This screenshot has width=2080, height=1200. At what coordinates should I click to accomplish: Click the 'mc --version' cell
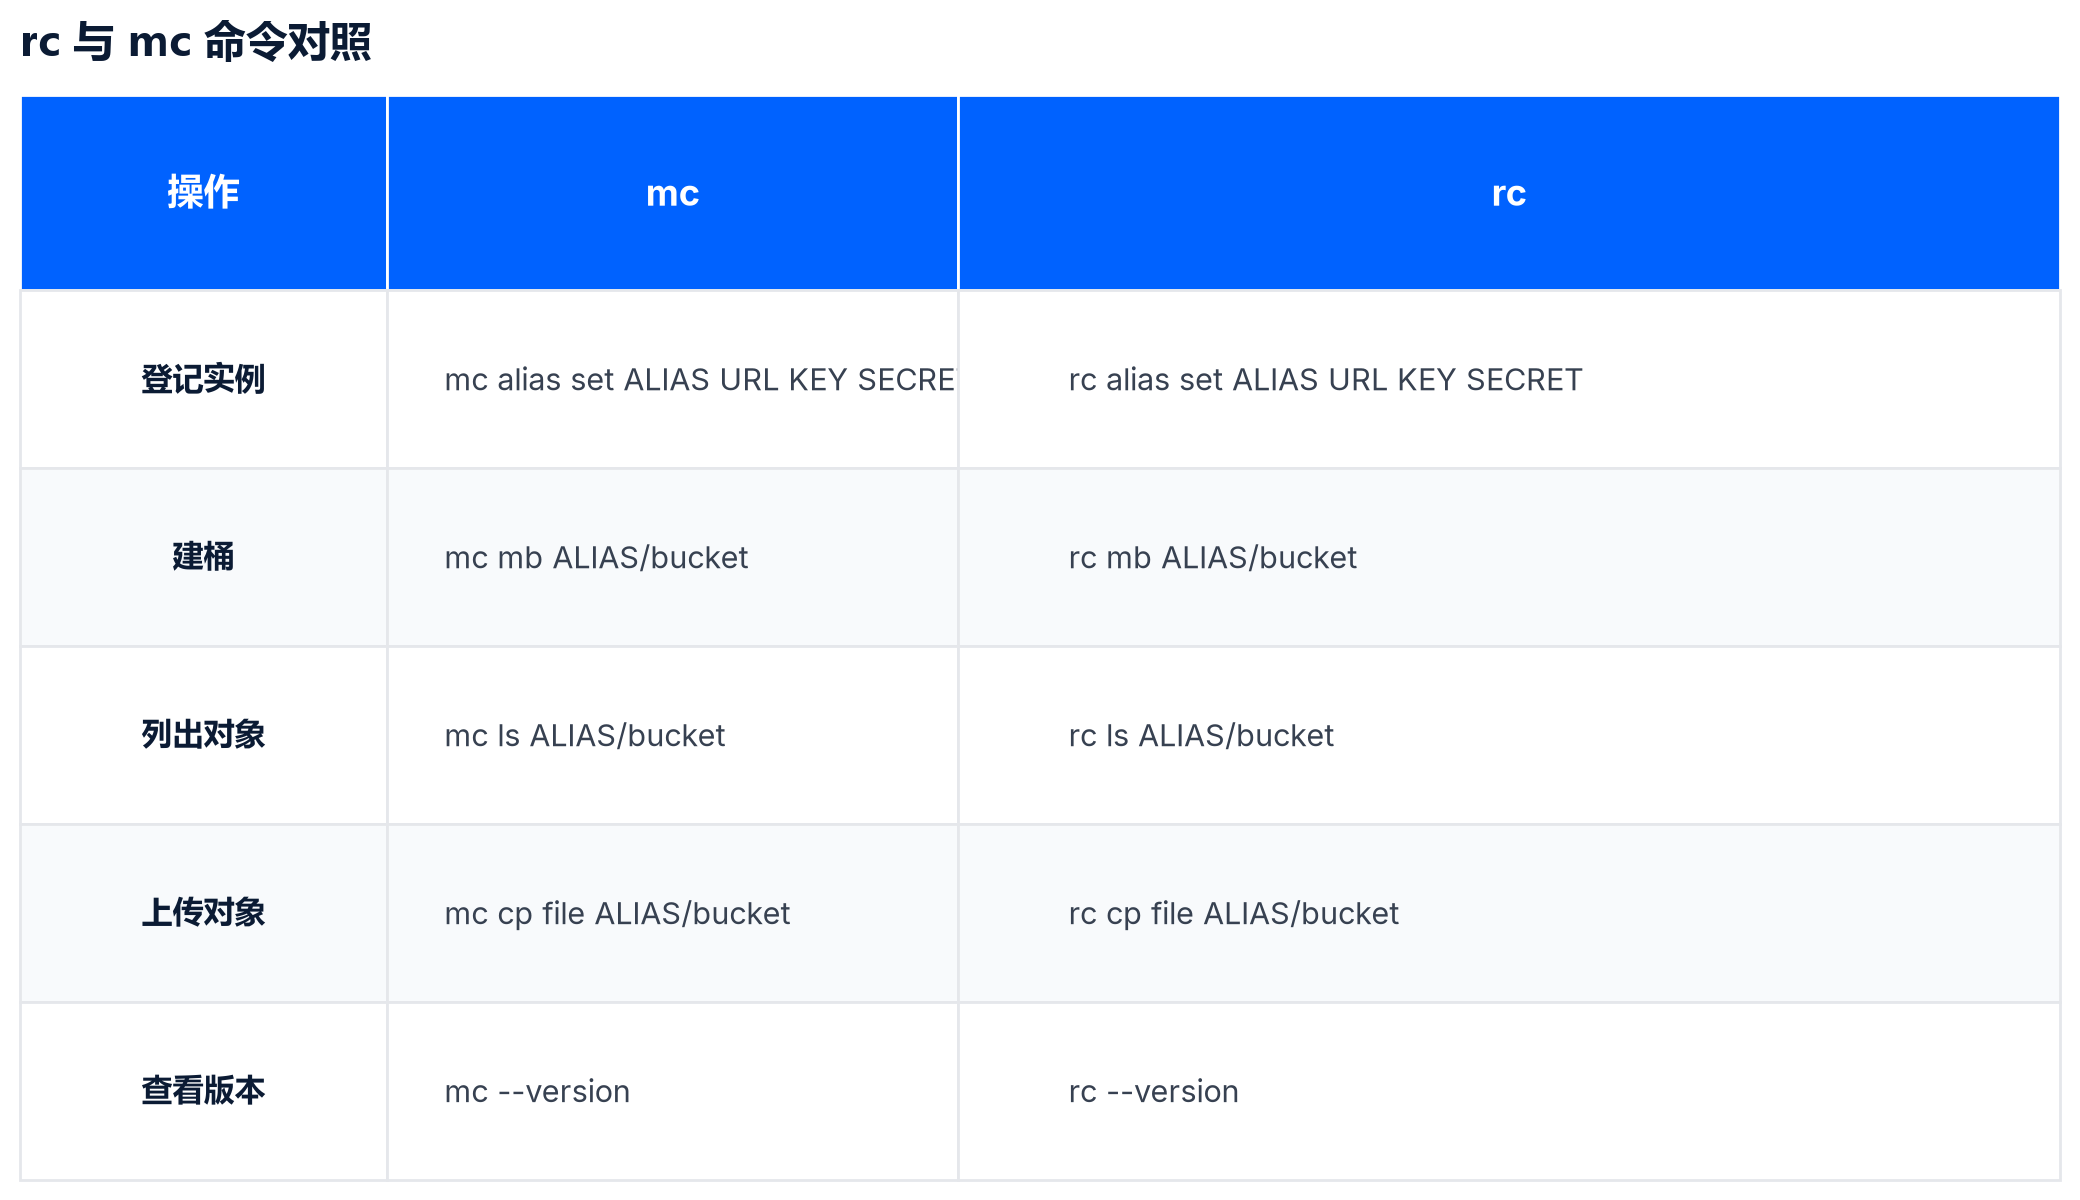[x=672, y=1091]
